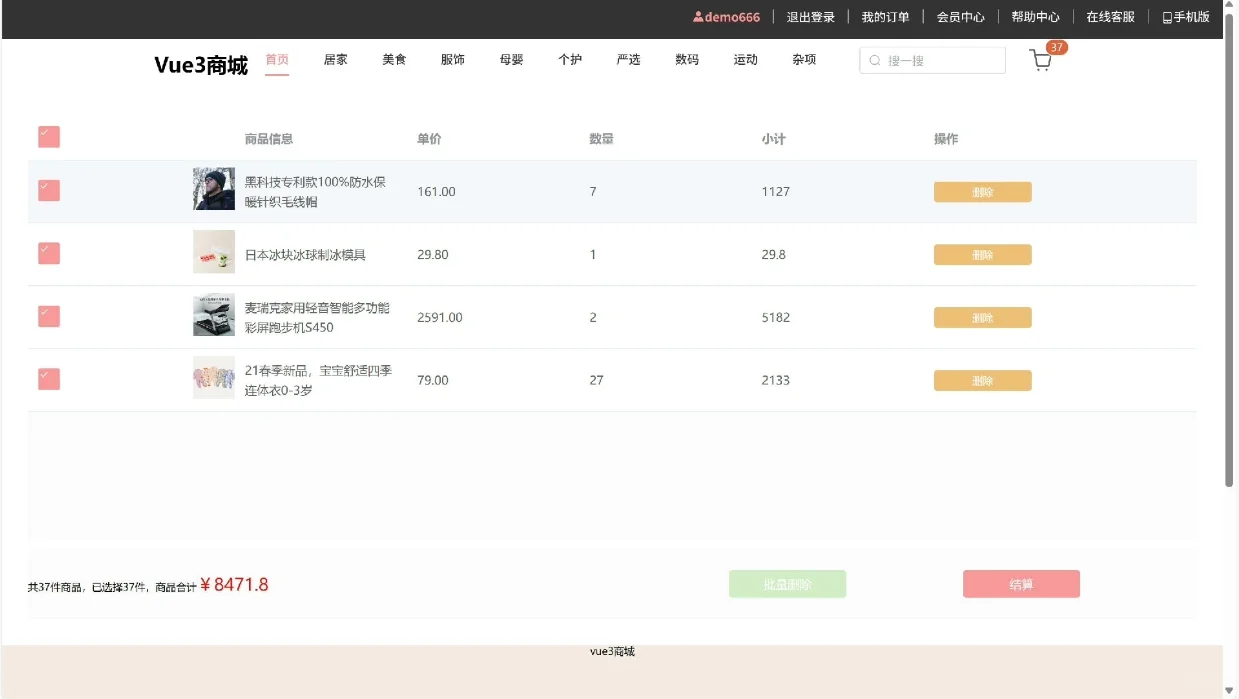
Task: Click the 批量删除 batch delete button
Action: (x=787, y=583)
